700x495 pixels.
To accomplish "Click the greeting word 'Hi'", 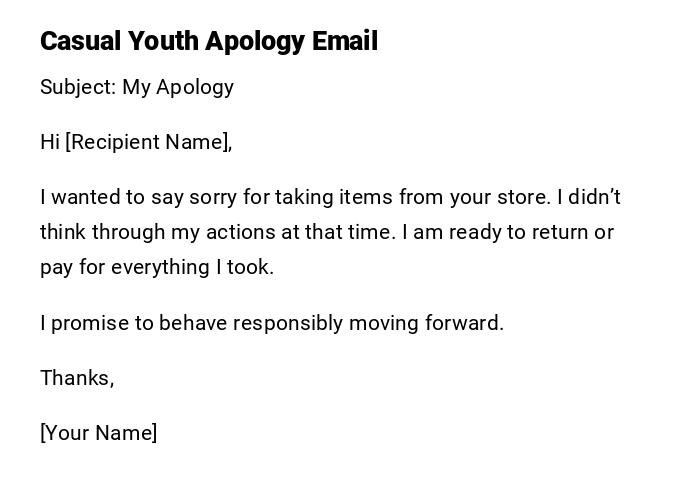I will (x=49, y=142).
